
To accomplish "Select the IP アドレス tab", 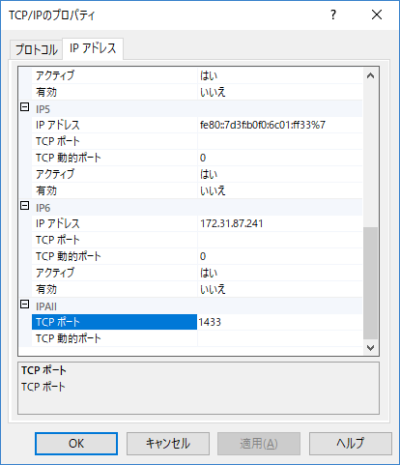I will 93,49.
